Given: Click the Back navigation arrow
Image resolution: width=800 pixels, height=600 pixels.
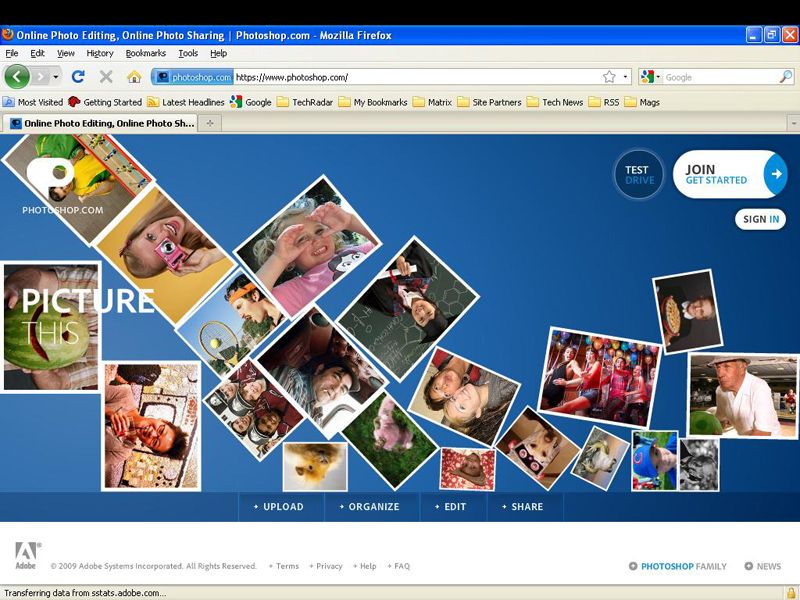Looking at the screenshot, I should tap(17, 76).
